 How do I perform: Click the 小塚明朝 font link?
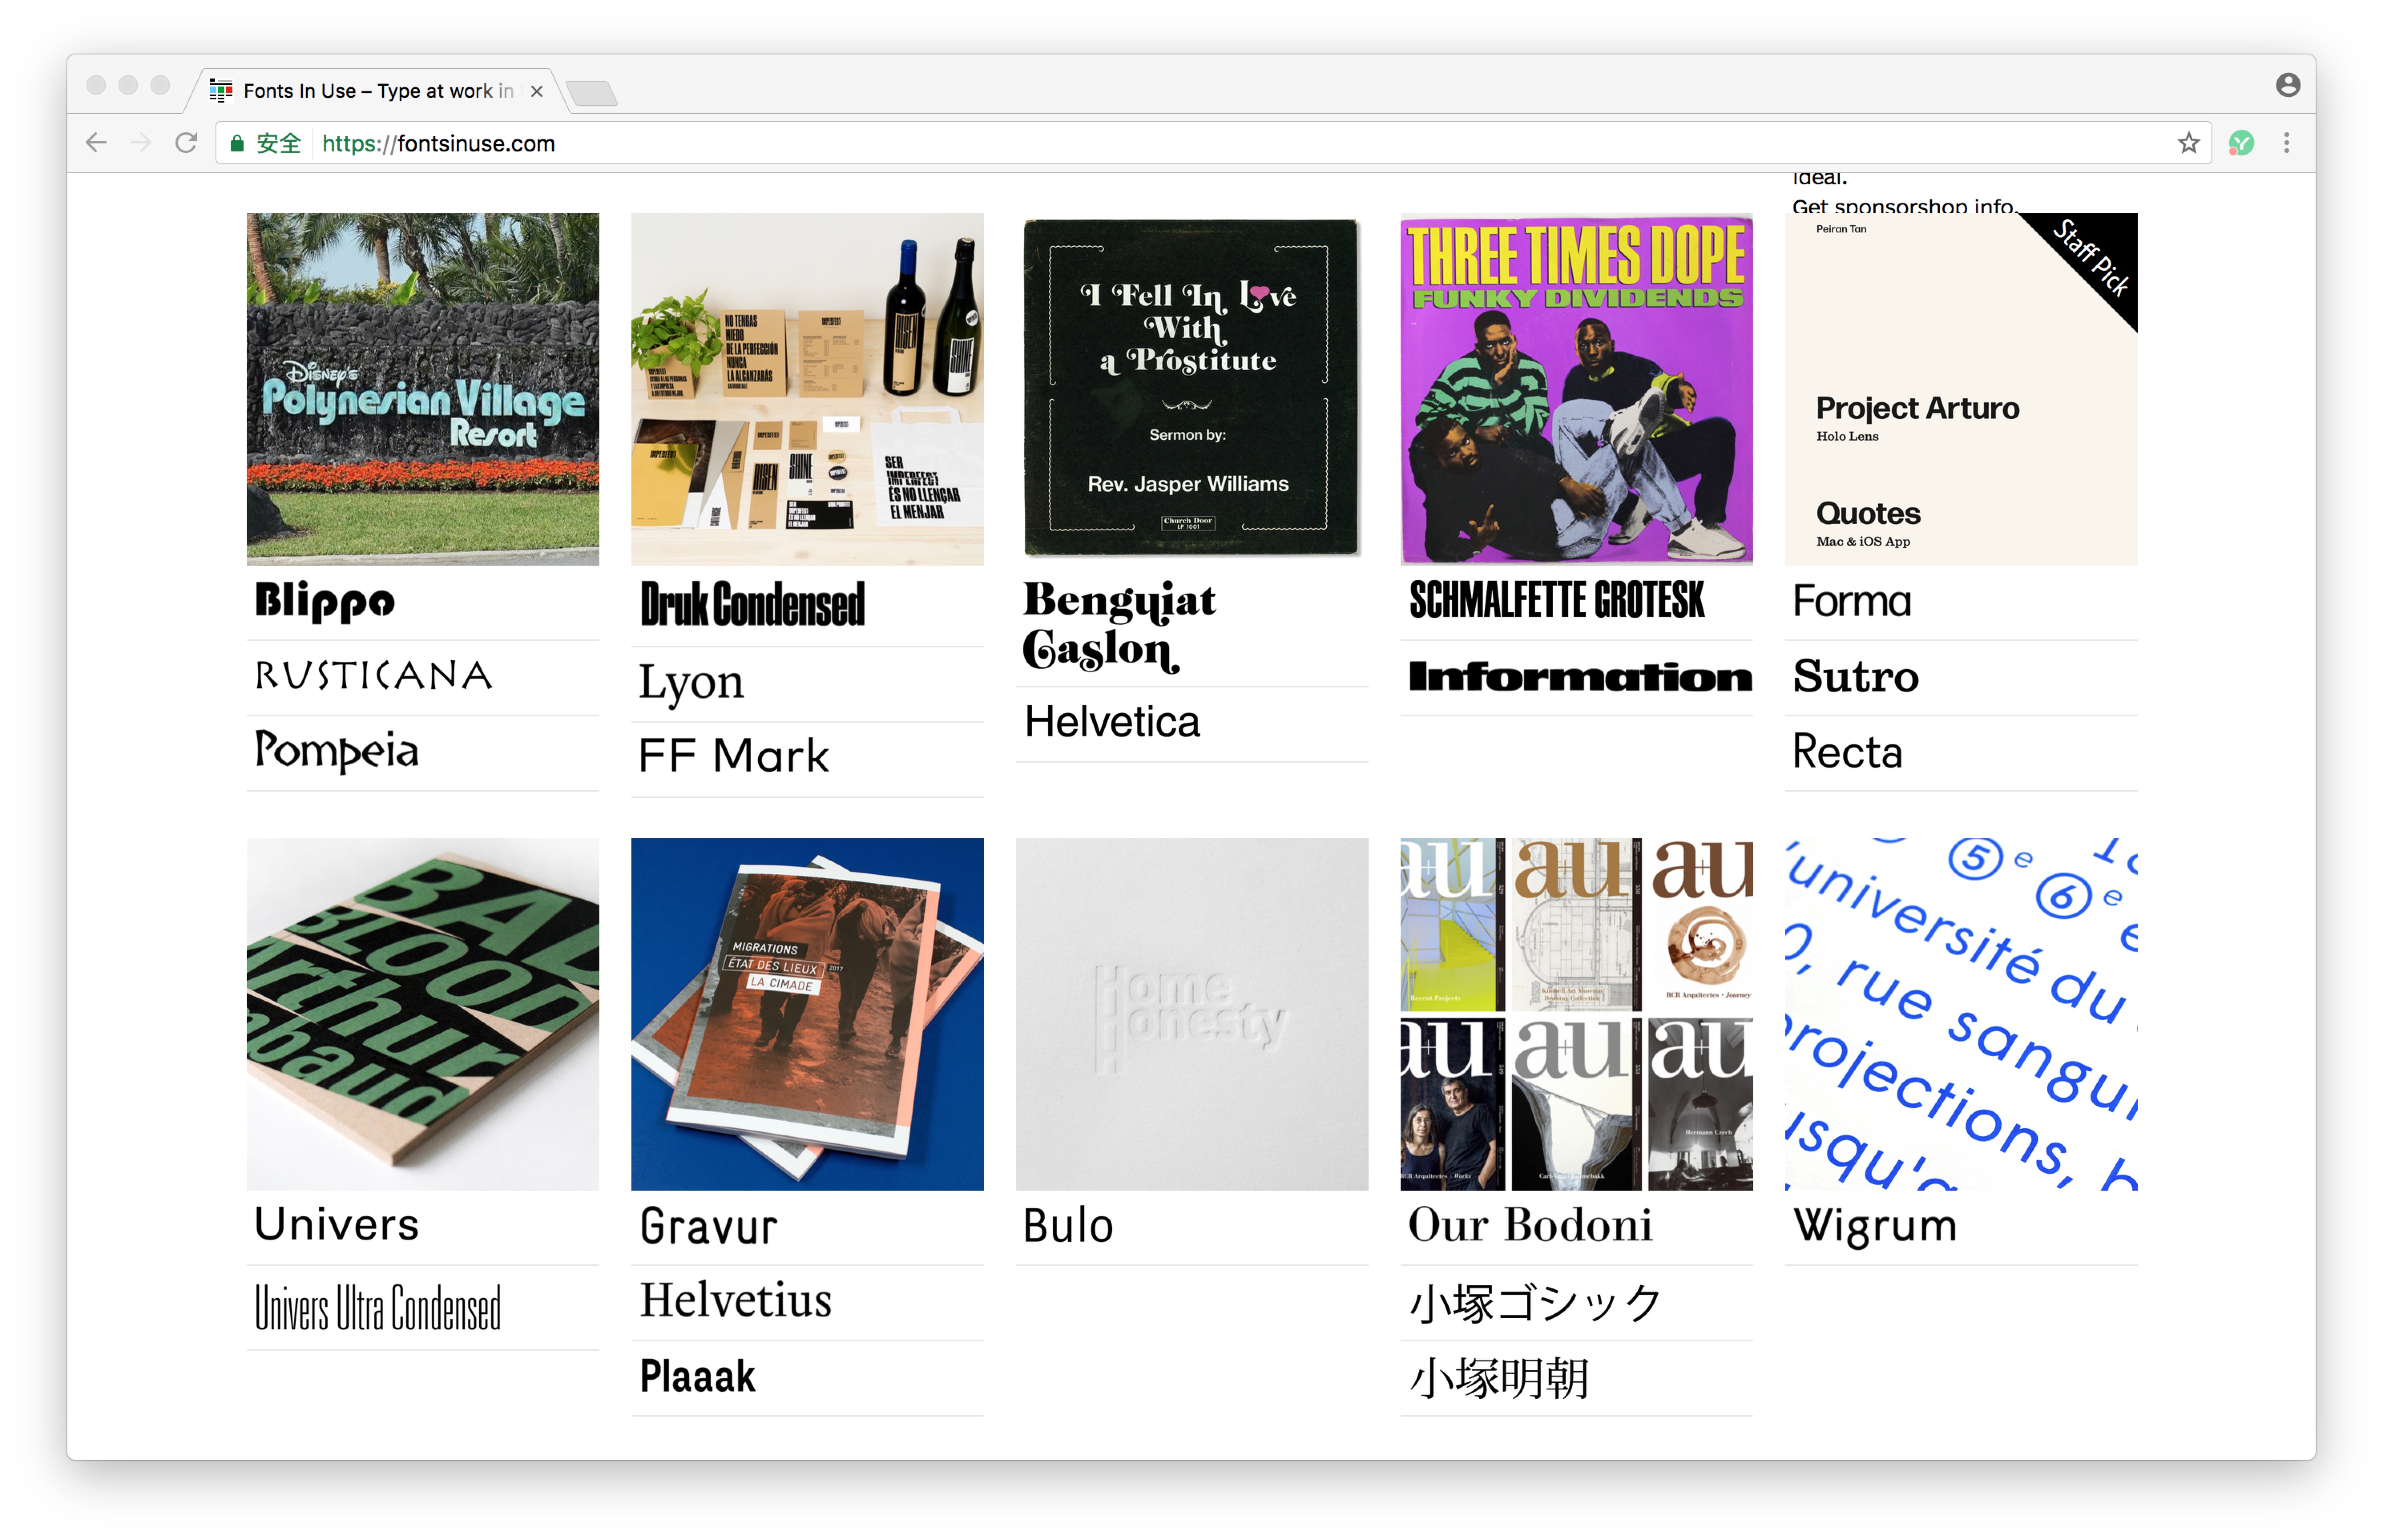point(1499,1379)
